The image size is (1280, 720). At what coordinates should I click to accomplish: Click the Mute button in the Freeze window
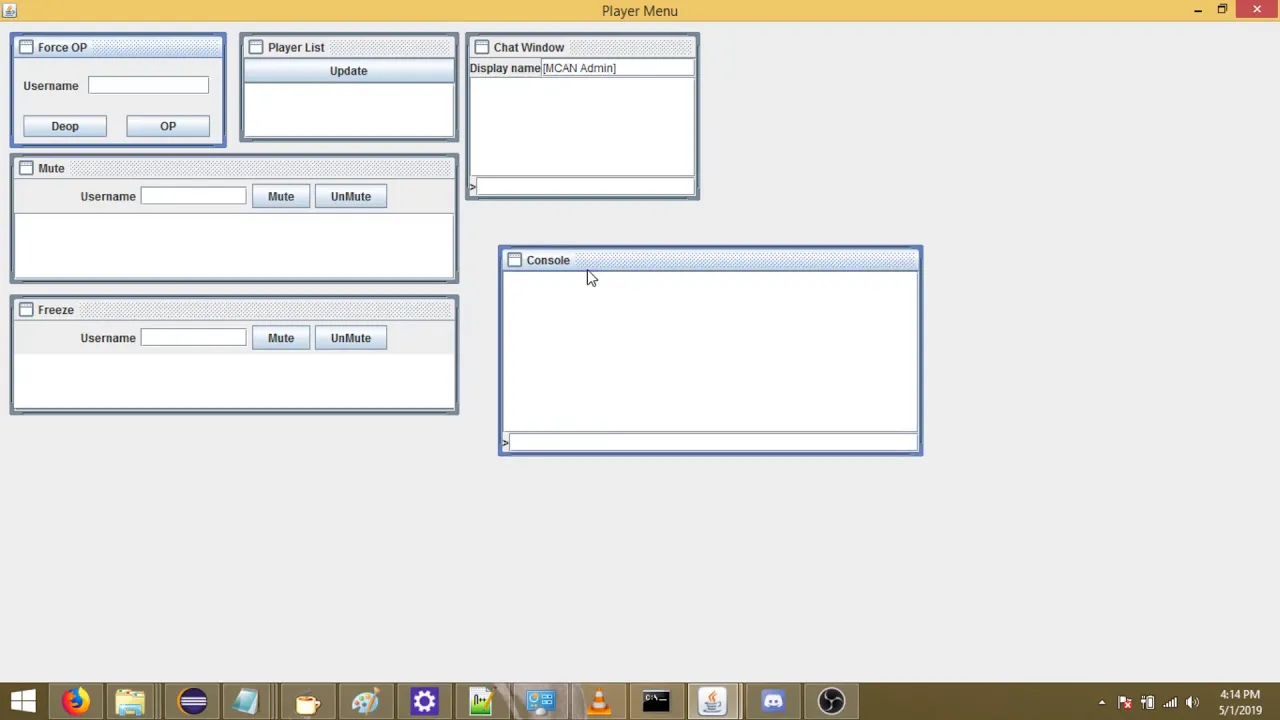pyautogui.click(x=281, y=338)
